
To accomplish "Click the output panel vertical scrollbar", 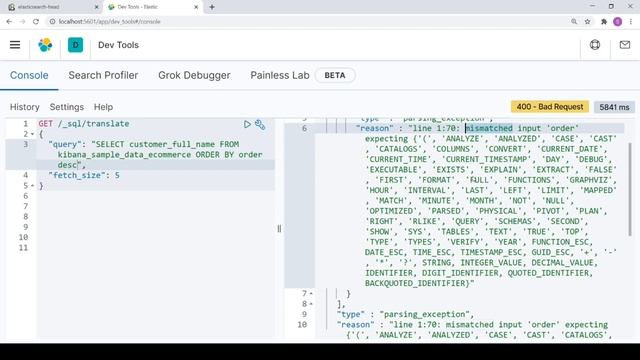I will (x=630, y=190).
